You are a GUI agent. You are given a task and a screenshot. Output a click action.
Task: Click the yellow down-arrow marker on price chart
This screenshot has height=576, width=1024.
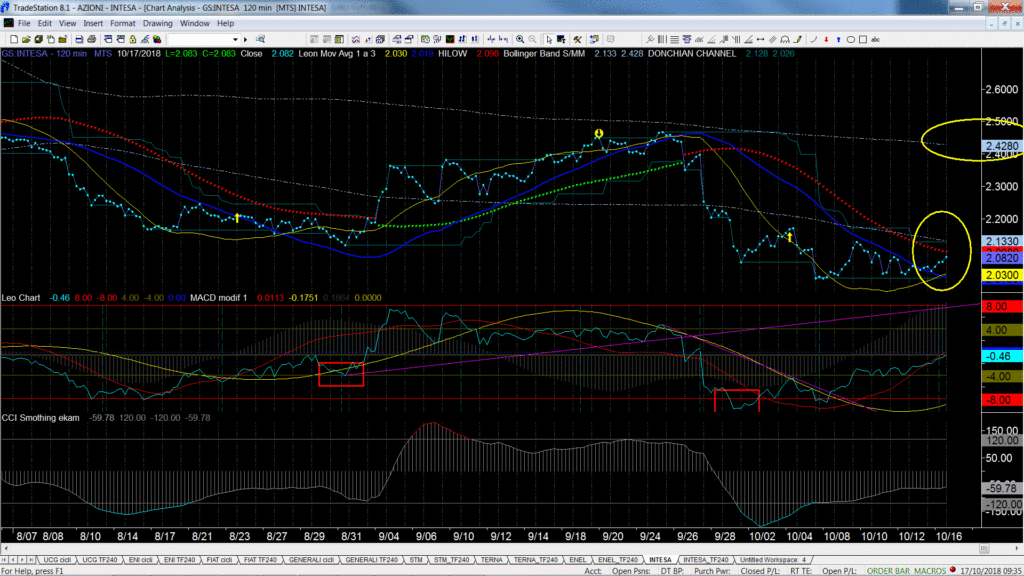598,134
